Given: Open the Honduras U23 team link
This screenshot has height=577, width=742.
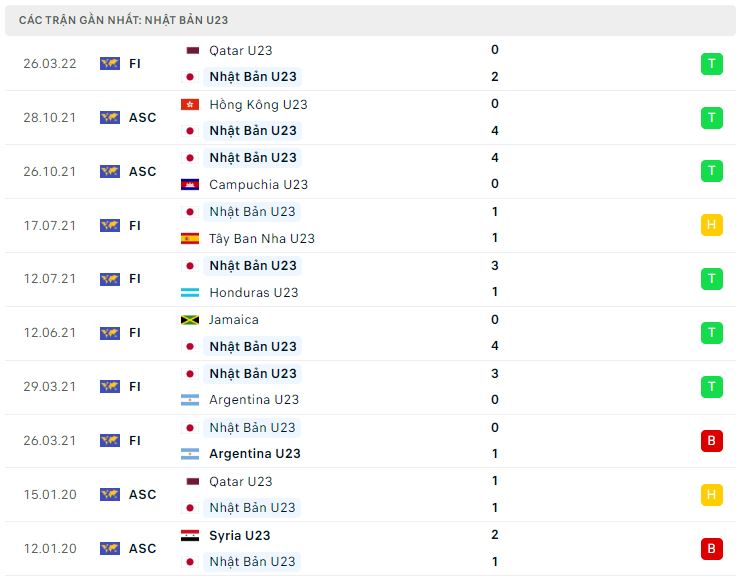Looking at the screenshot, I should 254,293.
